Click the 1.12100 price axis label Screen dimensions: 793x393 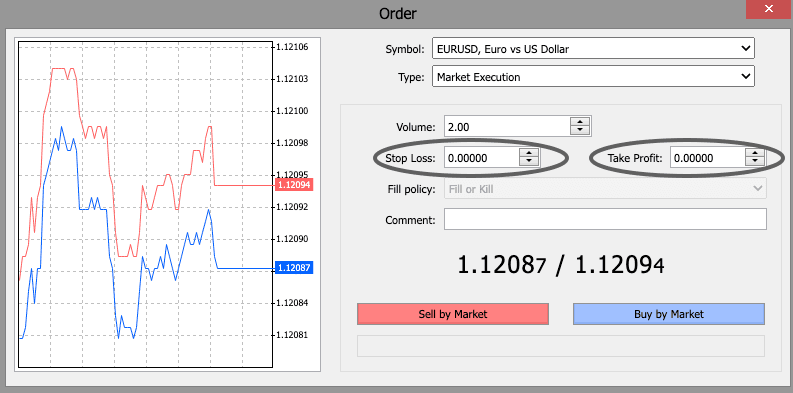point(293,111)
